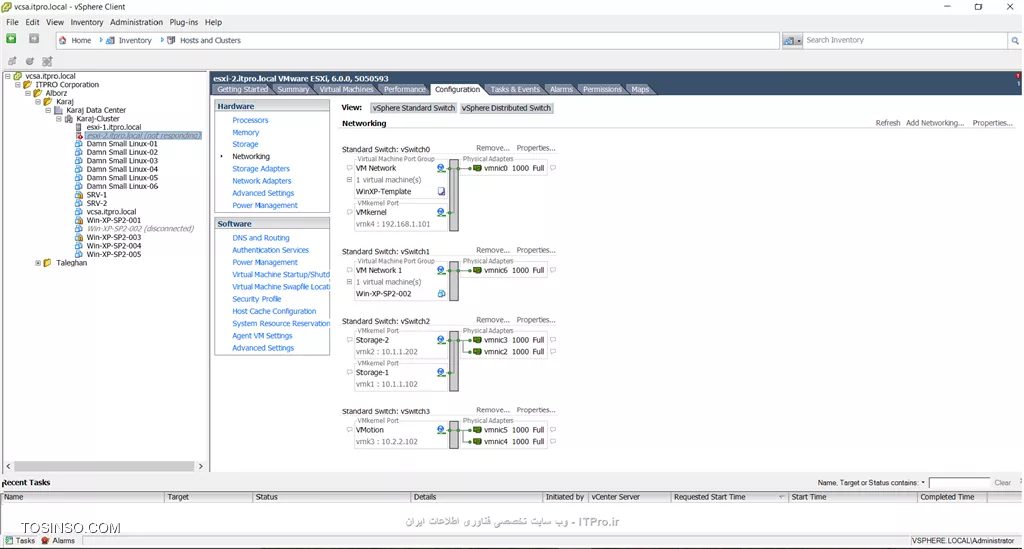Screen dimensions: 1024x549
Task: Toggle view to vSphere Distributed Switch
Action: click(506, 108)
